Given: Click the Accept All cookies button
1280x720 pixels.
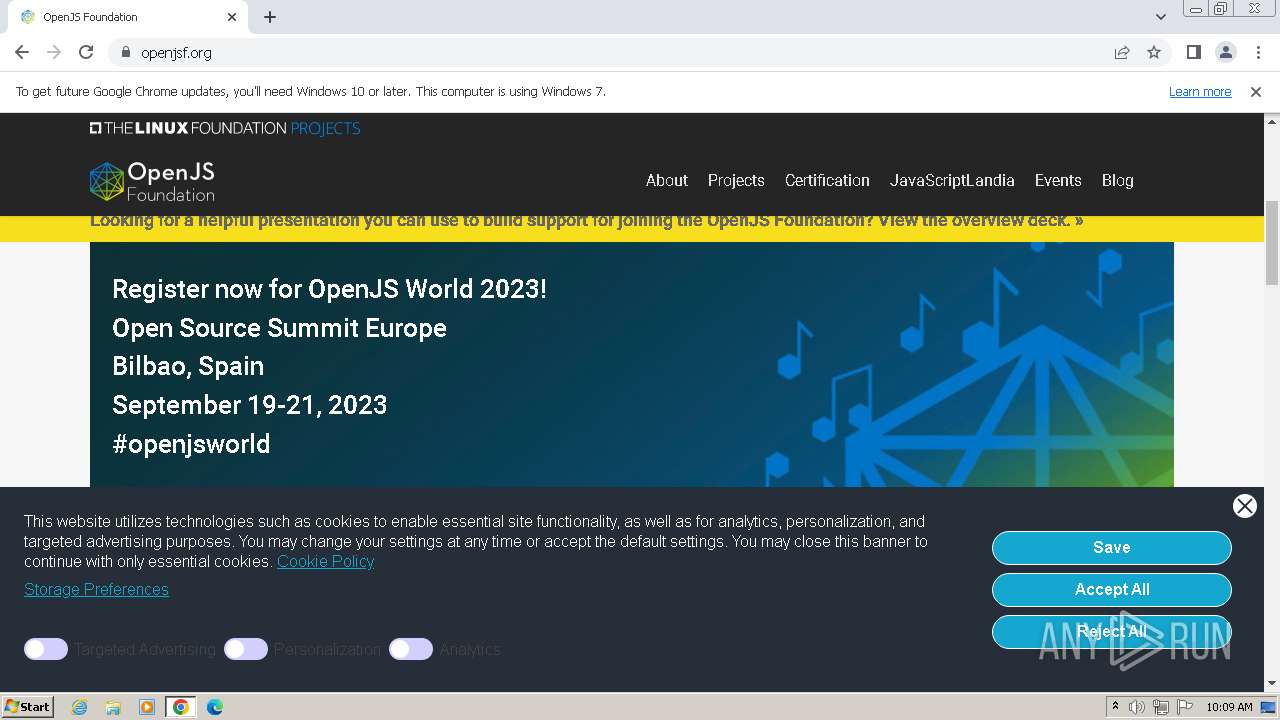Looking at the screenshot, I should (1111, 589).
